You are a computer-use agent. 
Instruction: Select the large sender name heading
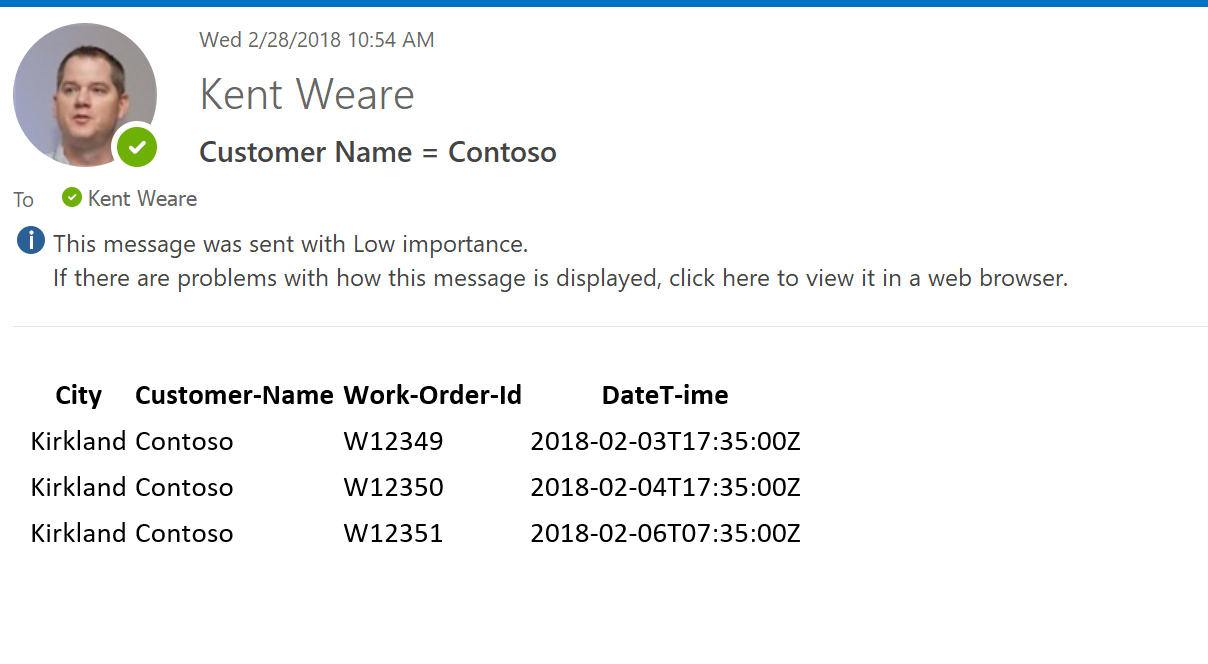coord(307,95)
